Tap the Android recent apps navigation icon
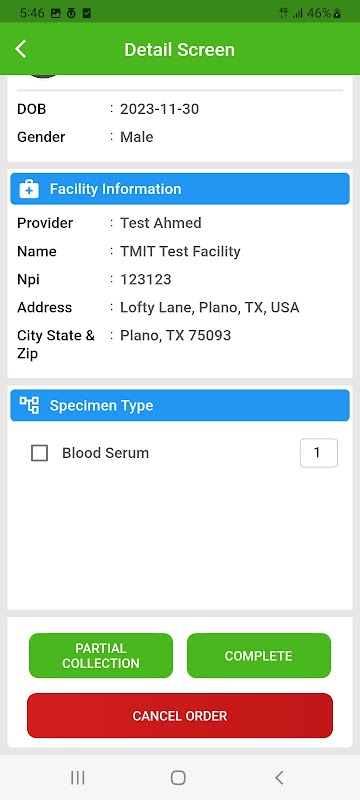 click(x=78, y=778)
